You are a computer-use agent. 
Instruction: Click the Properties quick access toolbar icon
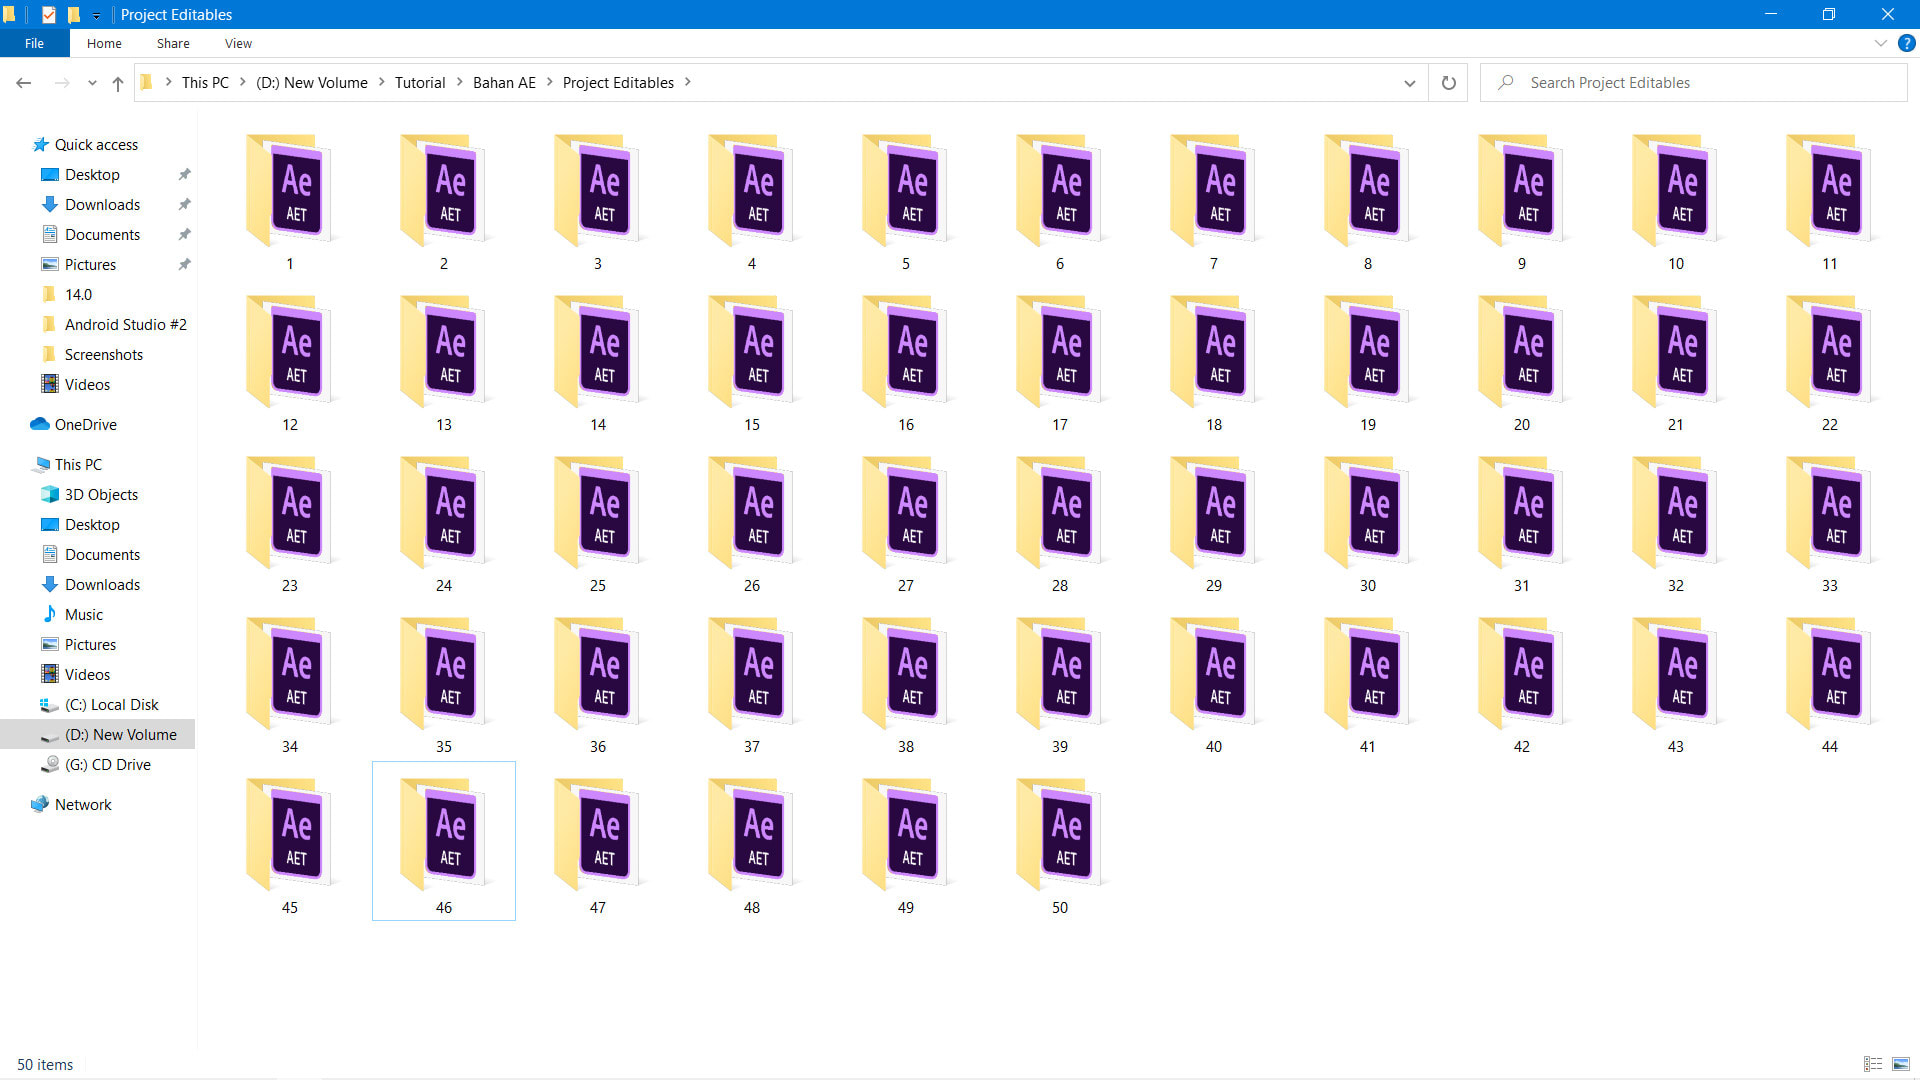48,14
